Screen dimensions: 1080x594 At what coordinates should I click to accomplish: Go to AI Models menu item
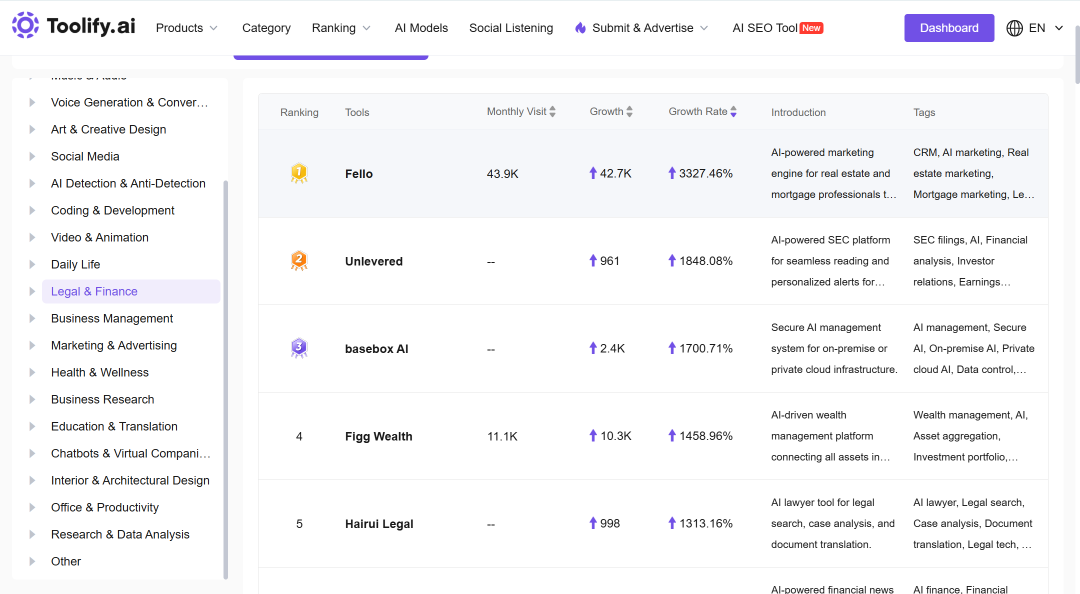tap(421, 28)
